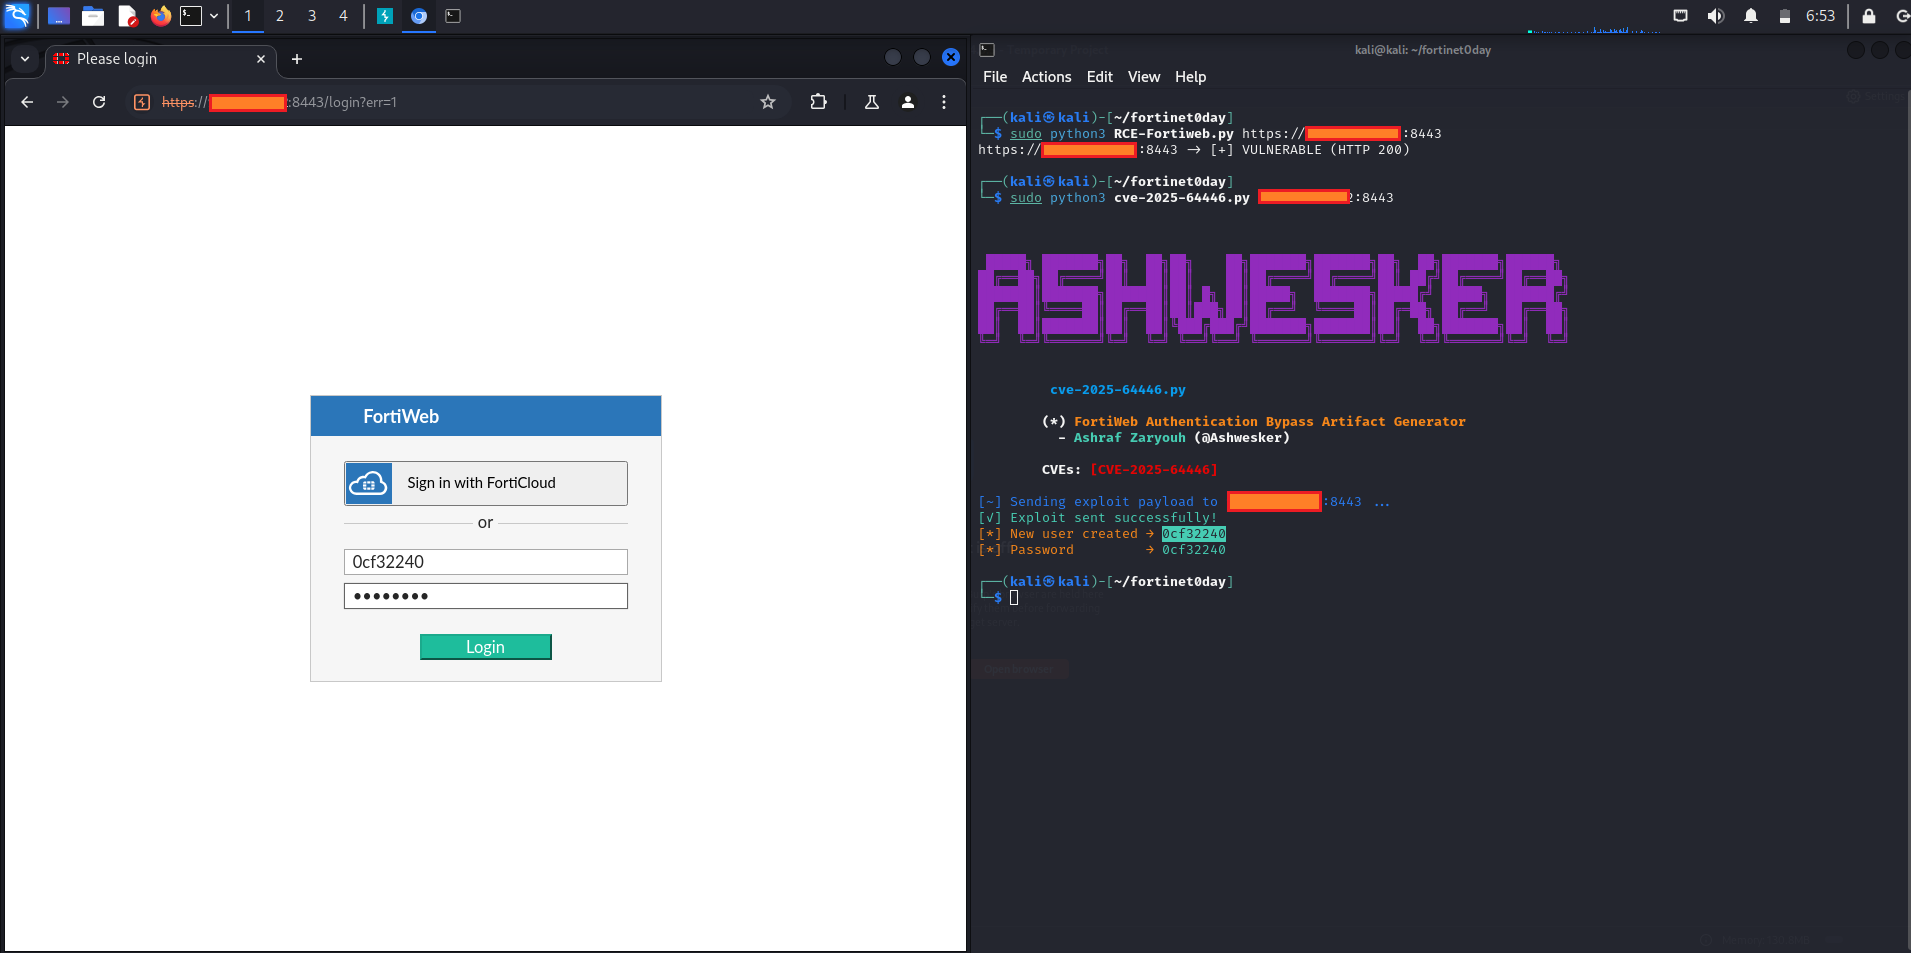Click the Login button
The width and height of the screenshot is (1911, 953).
(485, 647)
